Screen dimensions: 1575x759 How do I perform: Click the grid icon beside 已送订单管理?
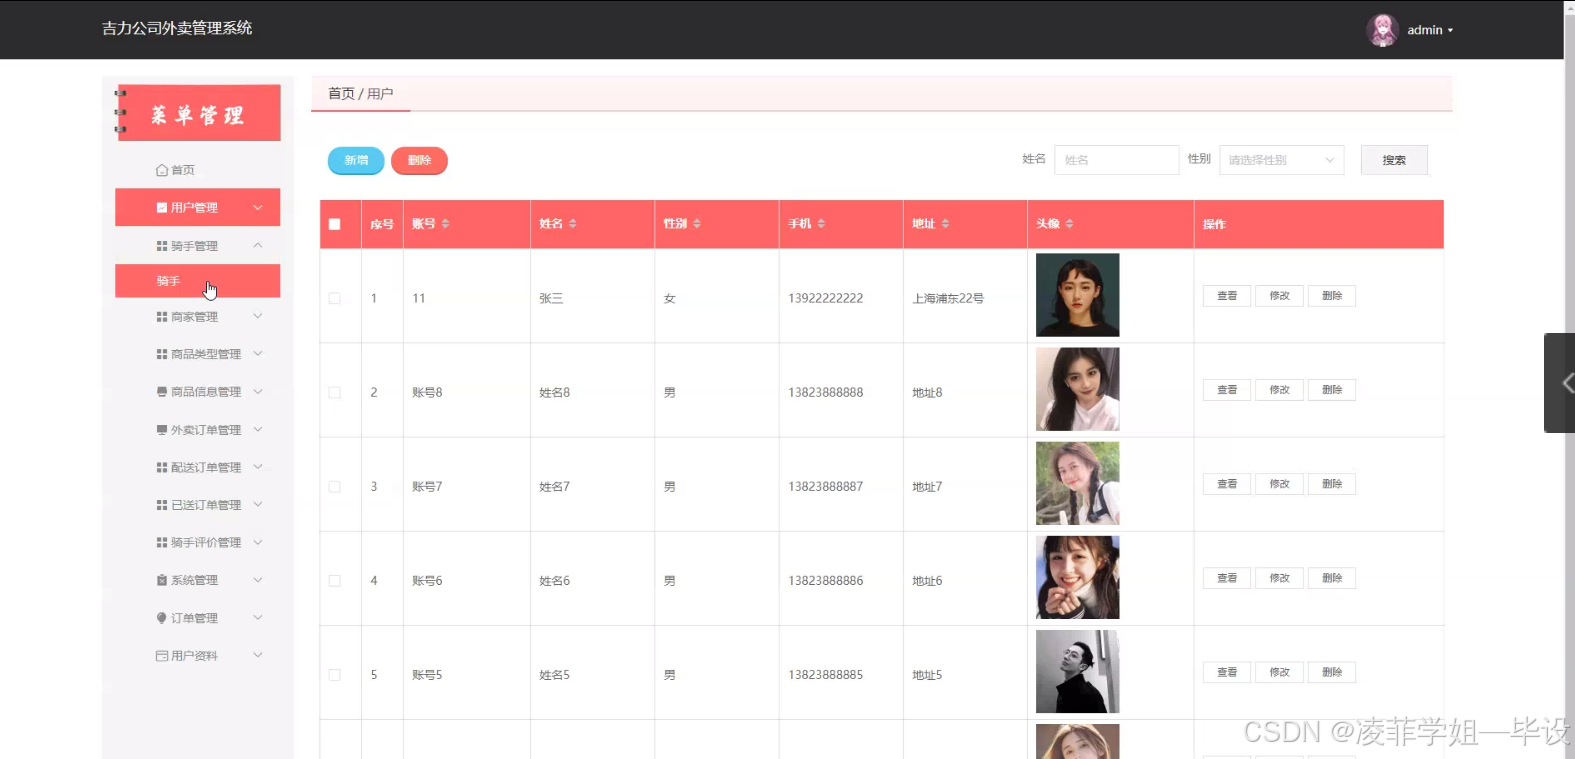162,505
